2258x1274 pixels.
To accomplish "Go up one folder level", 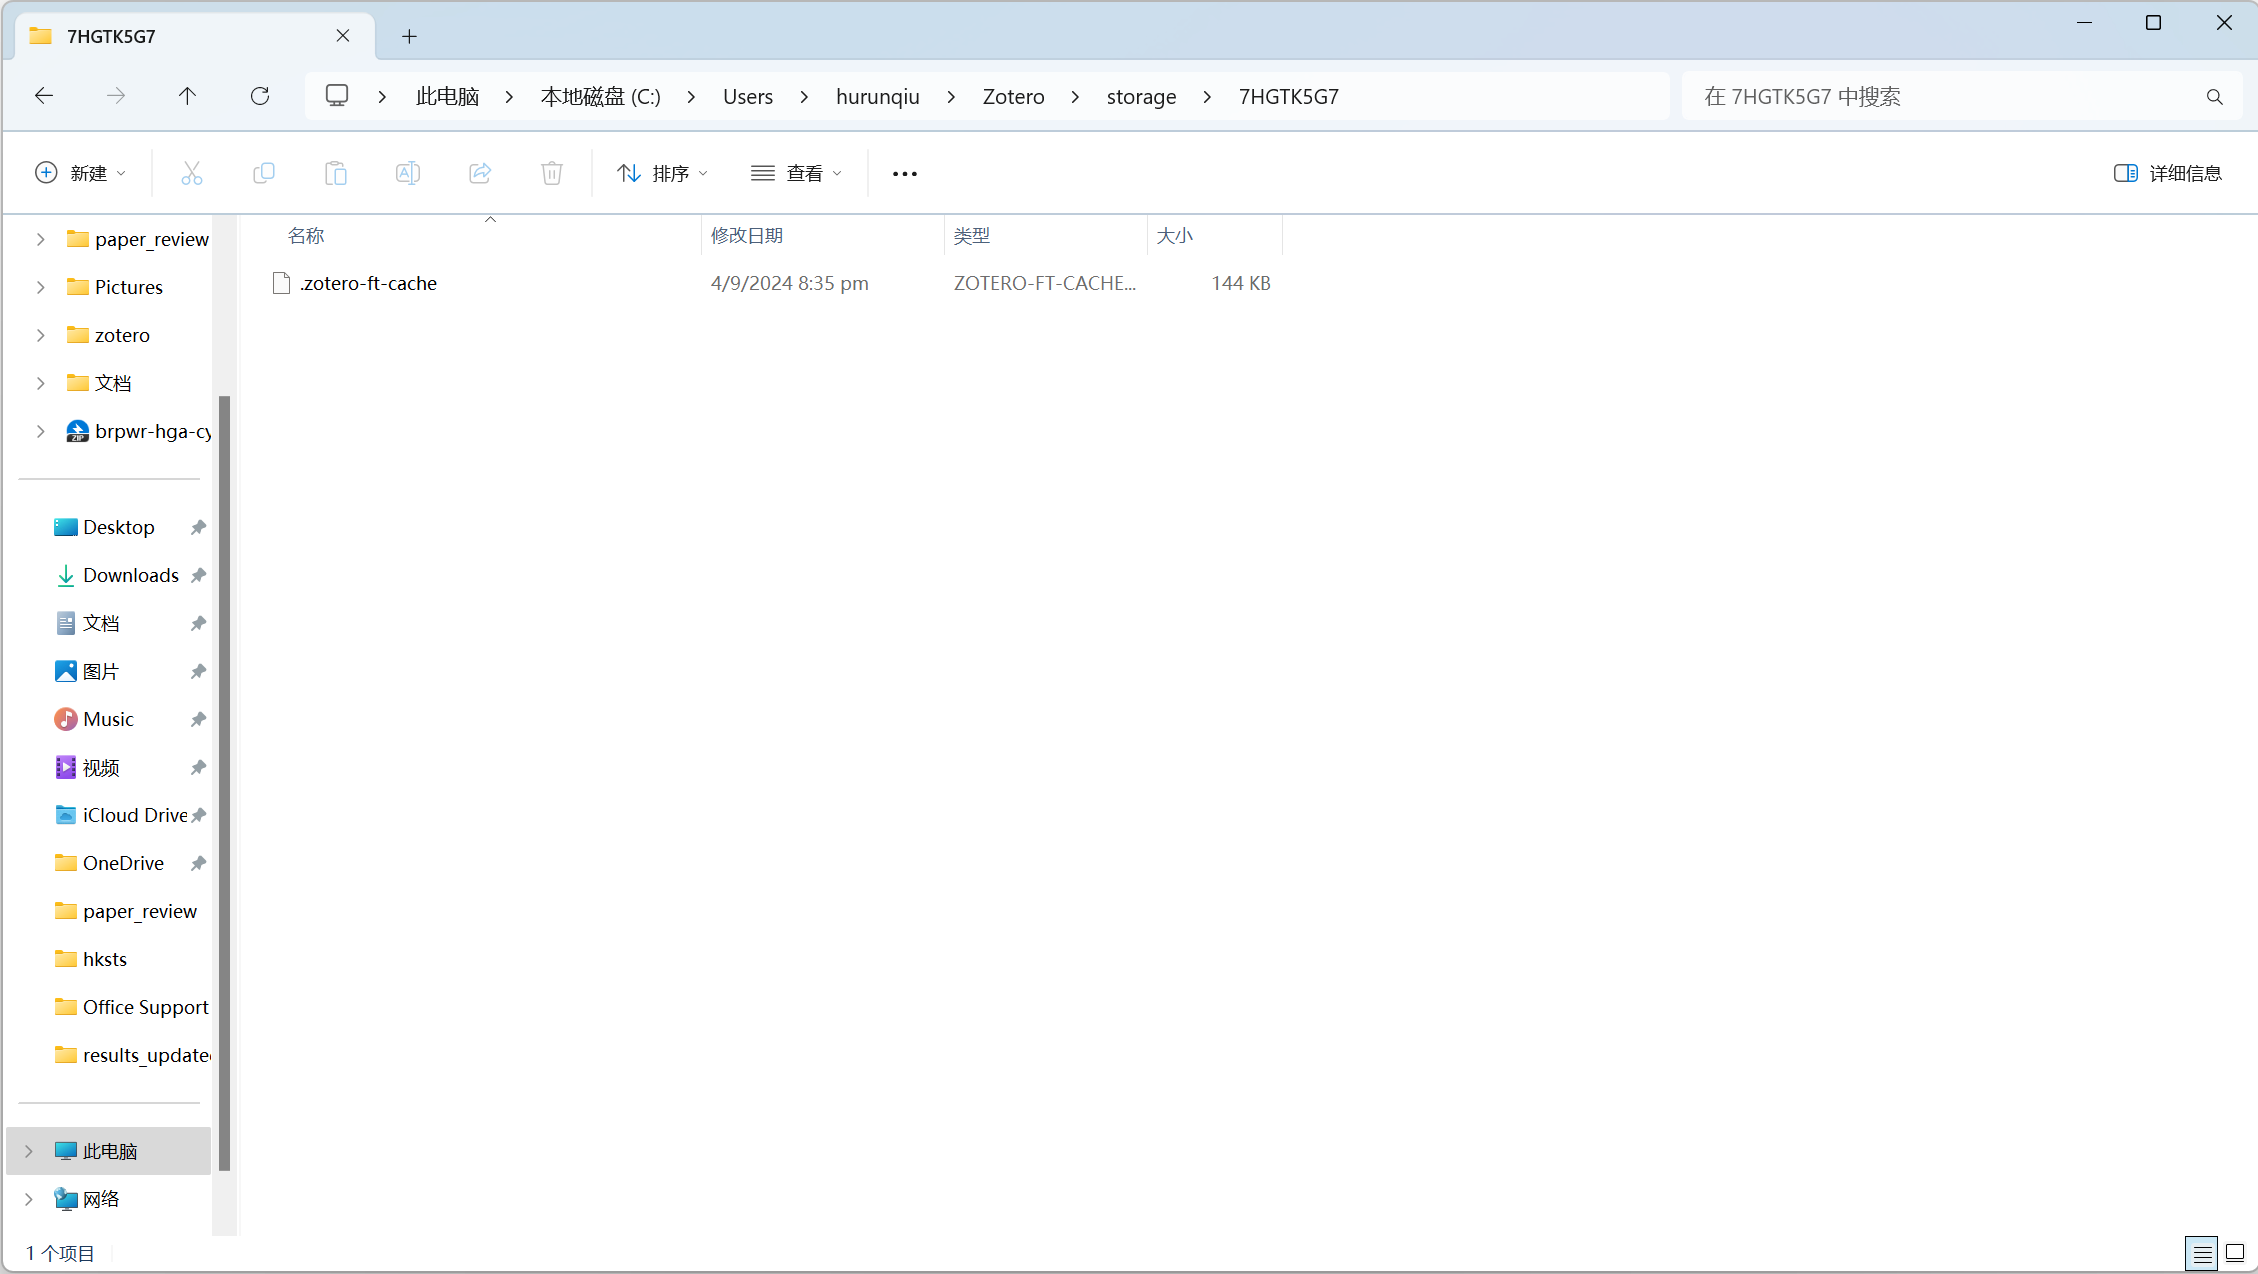I will coord(187,96).
